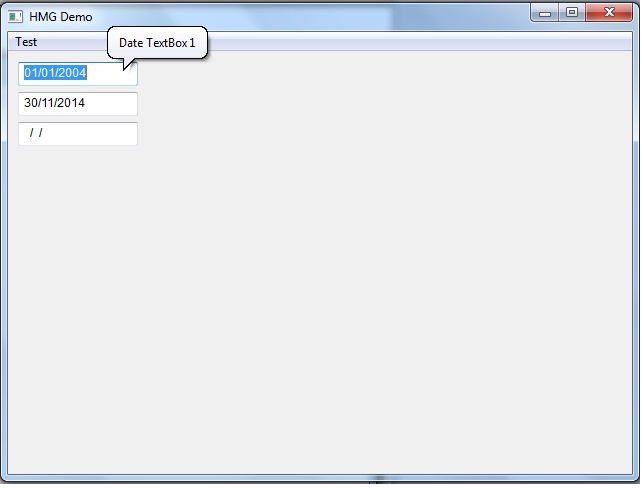Click month 11 in the second date field
Image resolution: width=642 pixels, height=488 pixels.
(47, 104)
